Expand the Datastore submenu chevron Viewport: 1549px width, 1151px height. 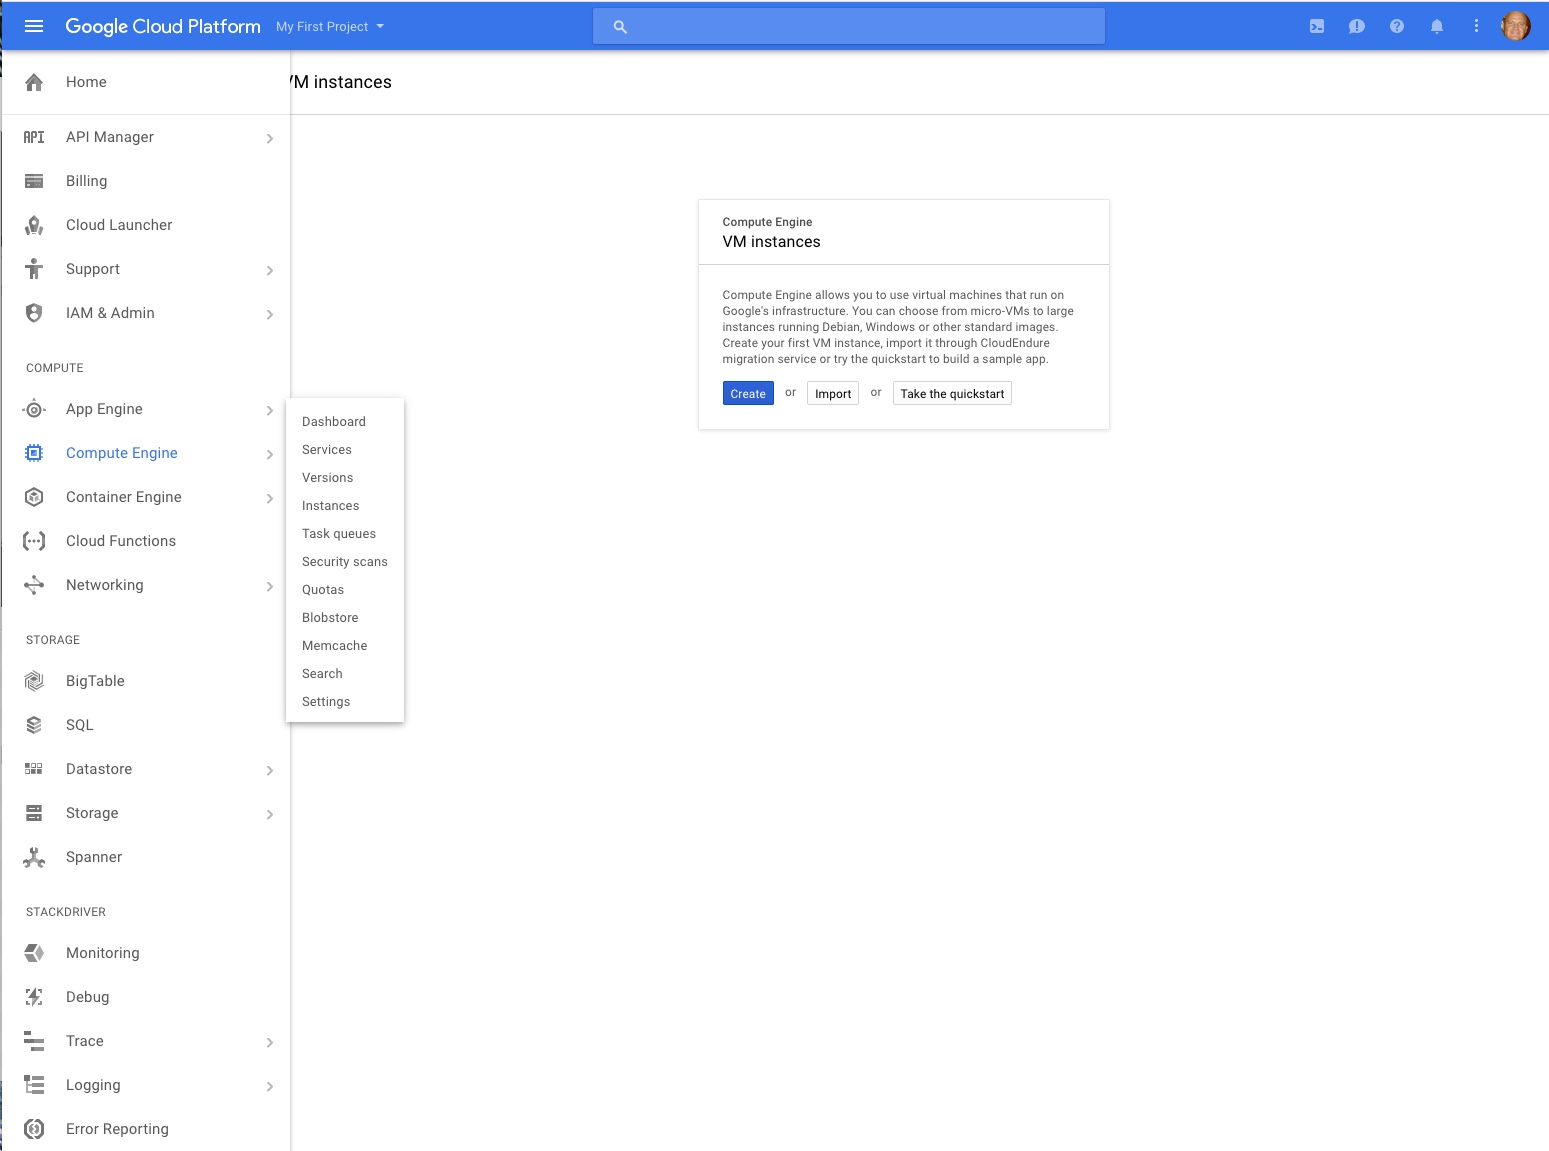pyautogui.click(x=270, y=770)
